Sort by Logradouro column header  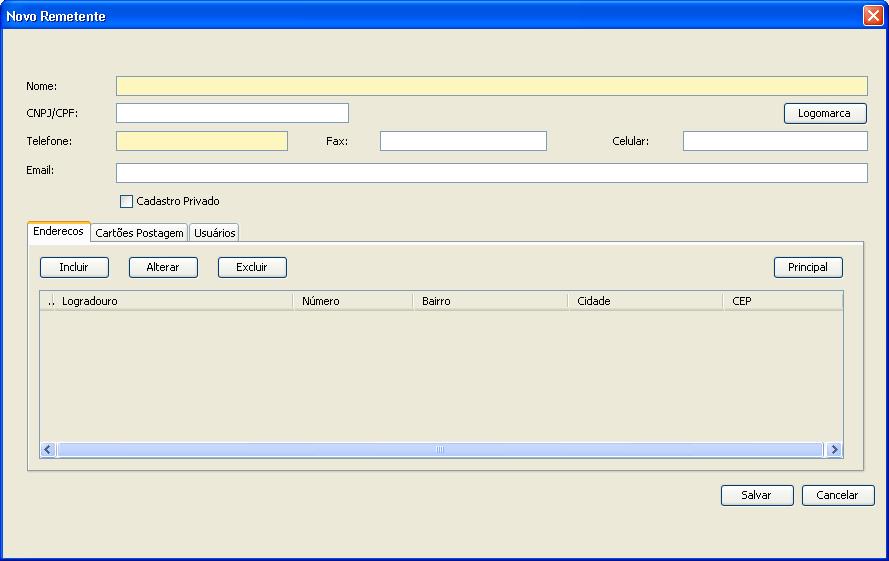pyautogui.click(x=174, y=301)
